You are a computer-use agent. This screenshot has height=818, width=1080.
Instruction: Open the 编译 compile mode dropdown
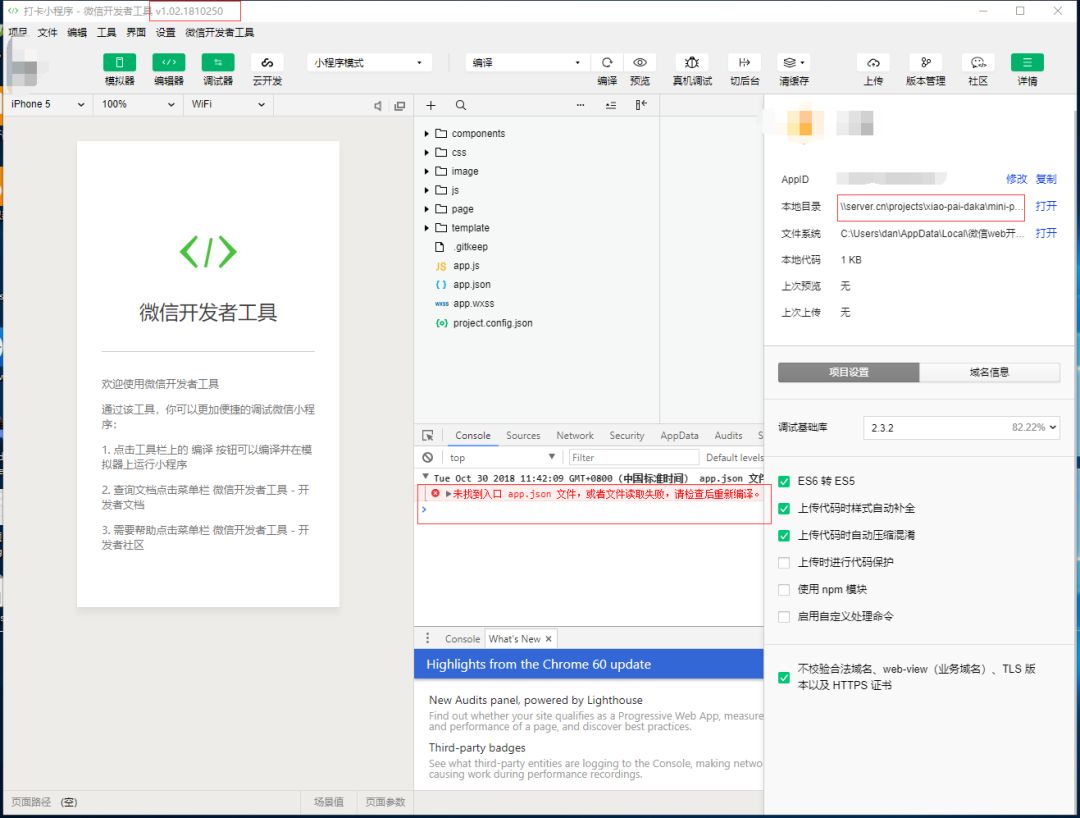click(x=527, y=63)
